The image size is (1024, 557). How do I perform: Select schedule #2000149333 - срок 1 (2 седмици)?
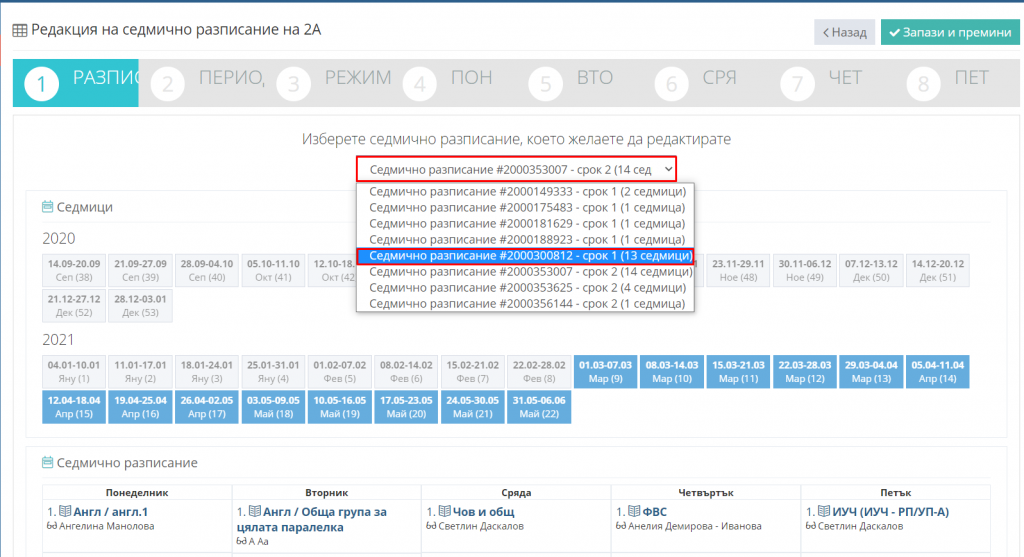525,191
